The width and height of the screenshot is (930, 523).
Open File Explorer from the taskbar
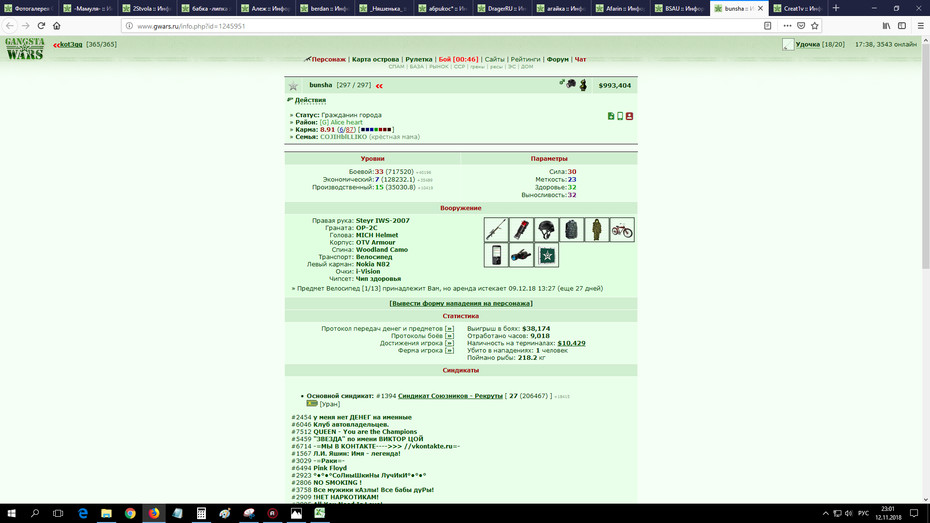(106, 514)
